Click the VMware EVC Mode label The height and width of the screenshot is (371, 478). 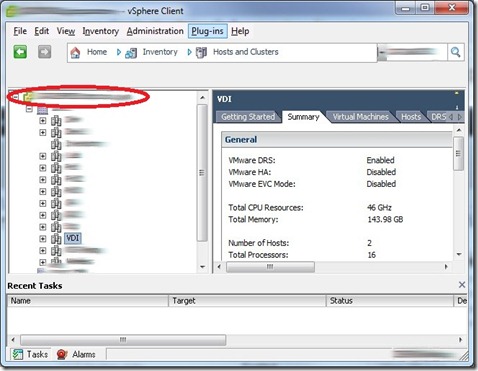click(x=262, y=184)
